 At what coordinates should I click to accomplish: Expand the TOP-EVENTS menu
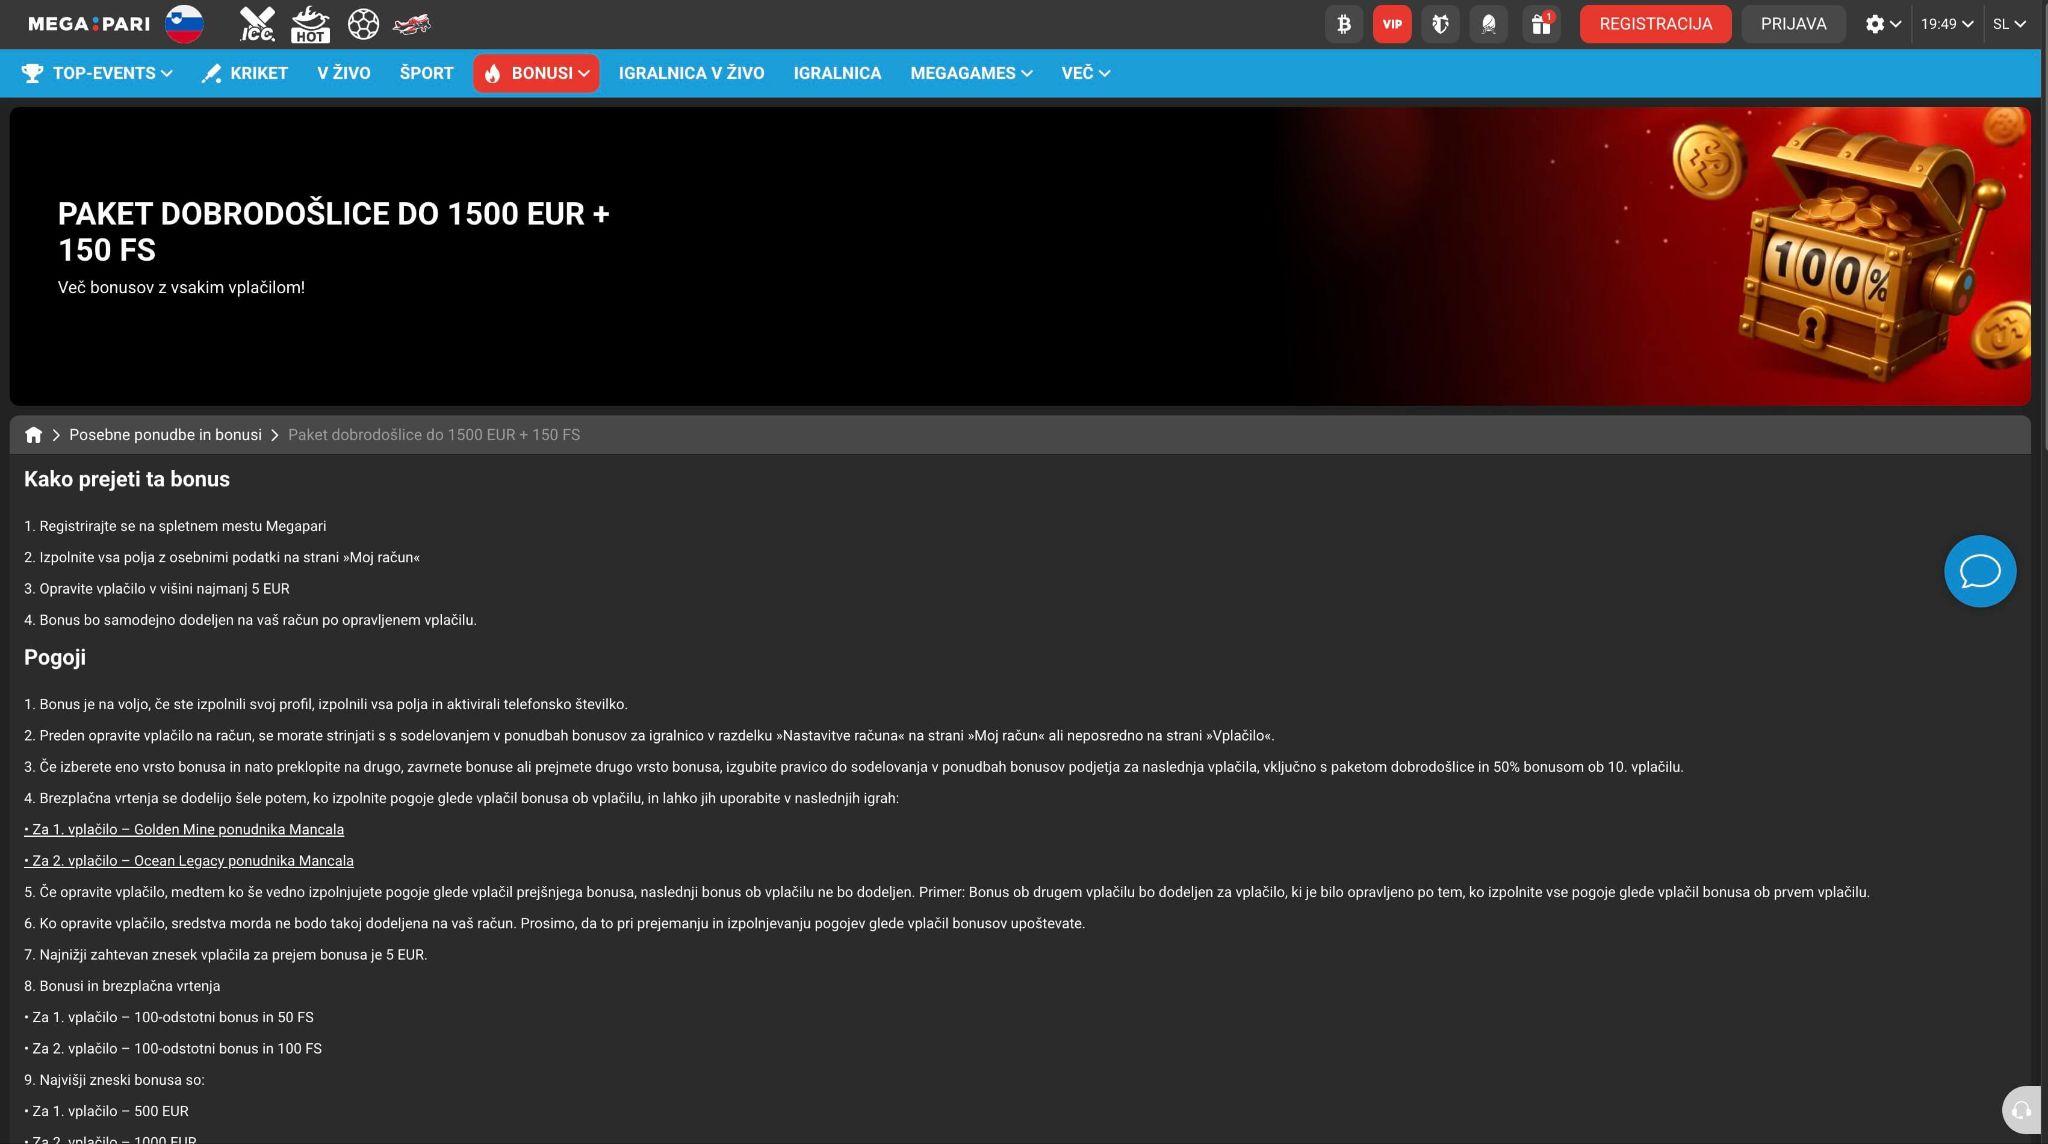point(97,73)
